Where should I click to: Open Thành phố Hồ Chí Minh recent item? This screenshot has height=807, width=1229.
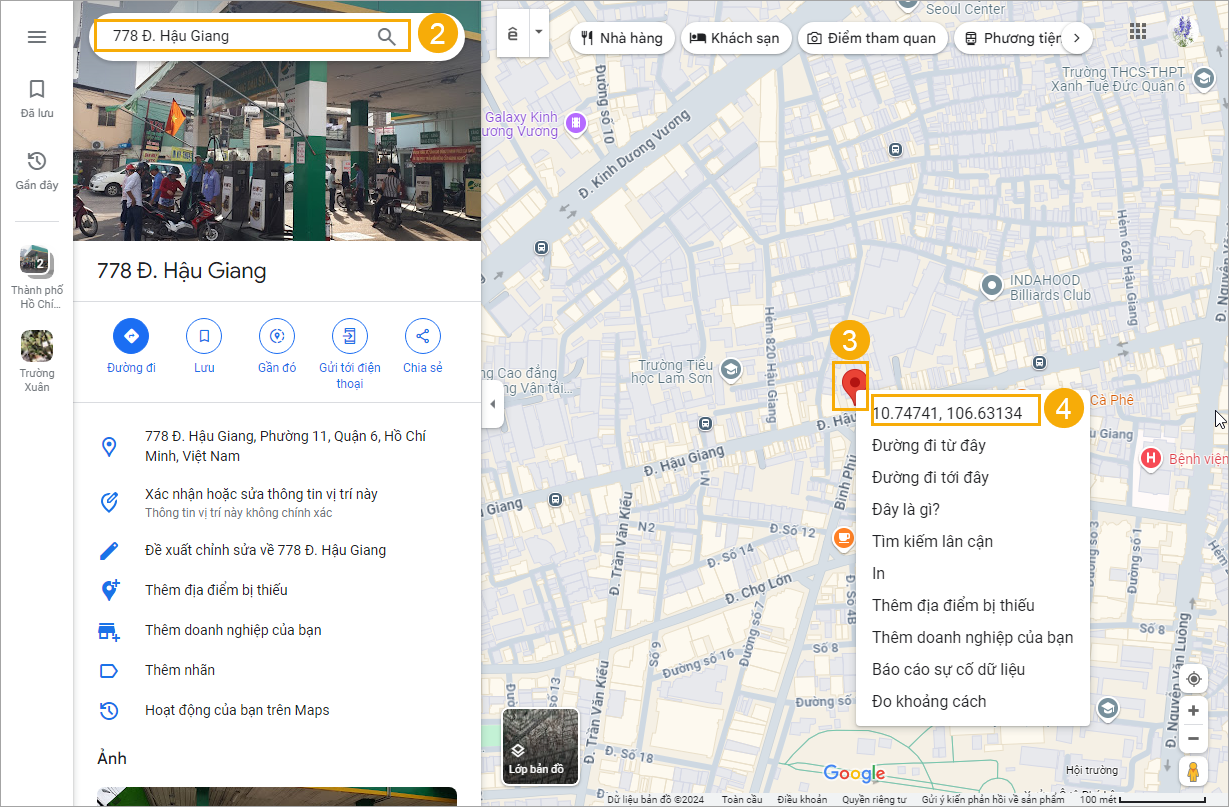pos(37,277)
